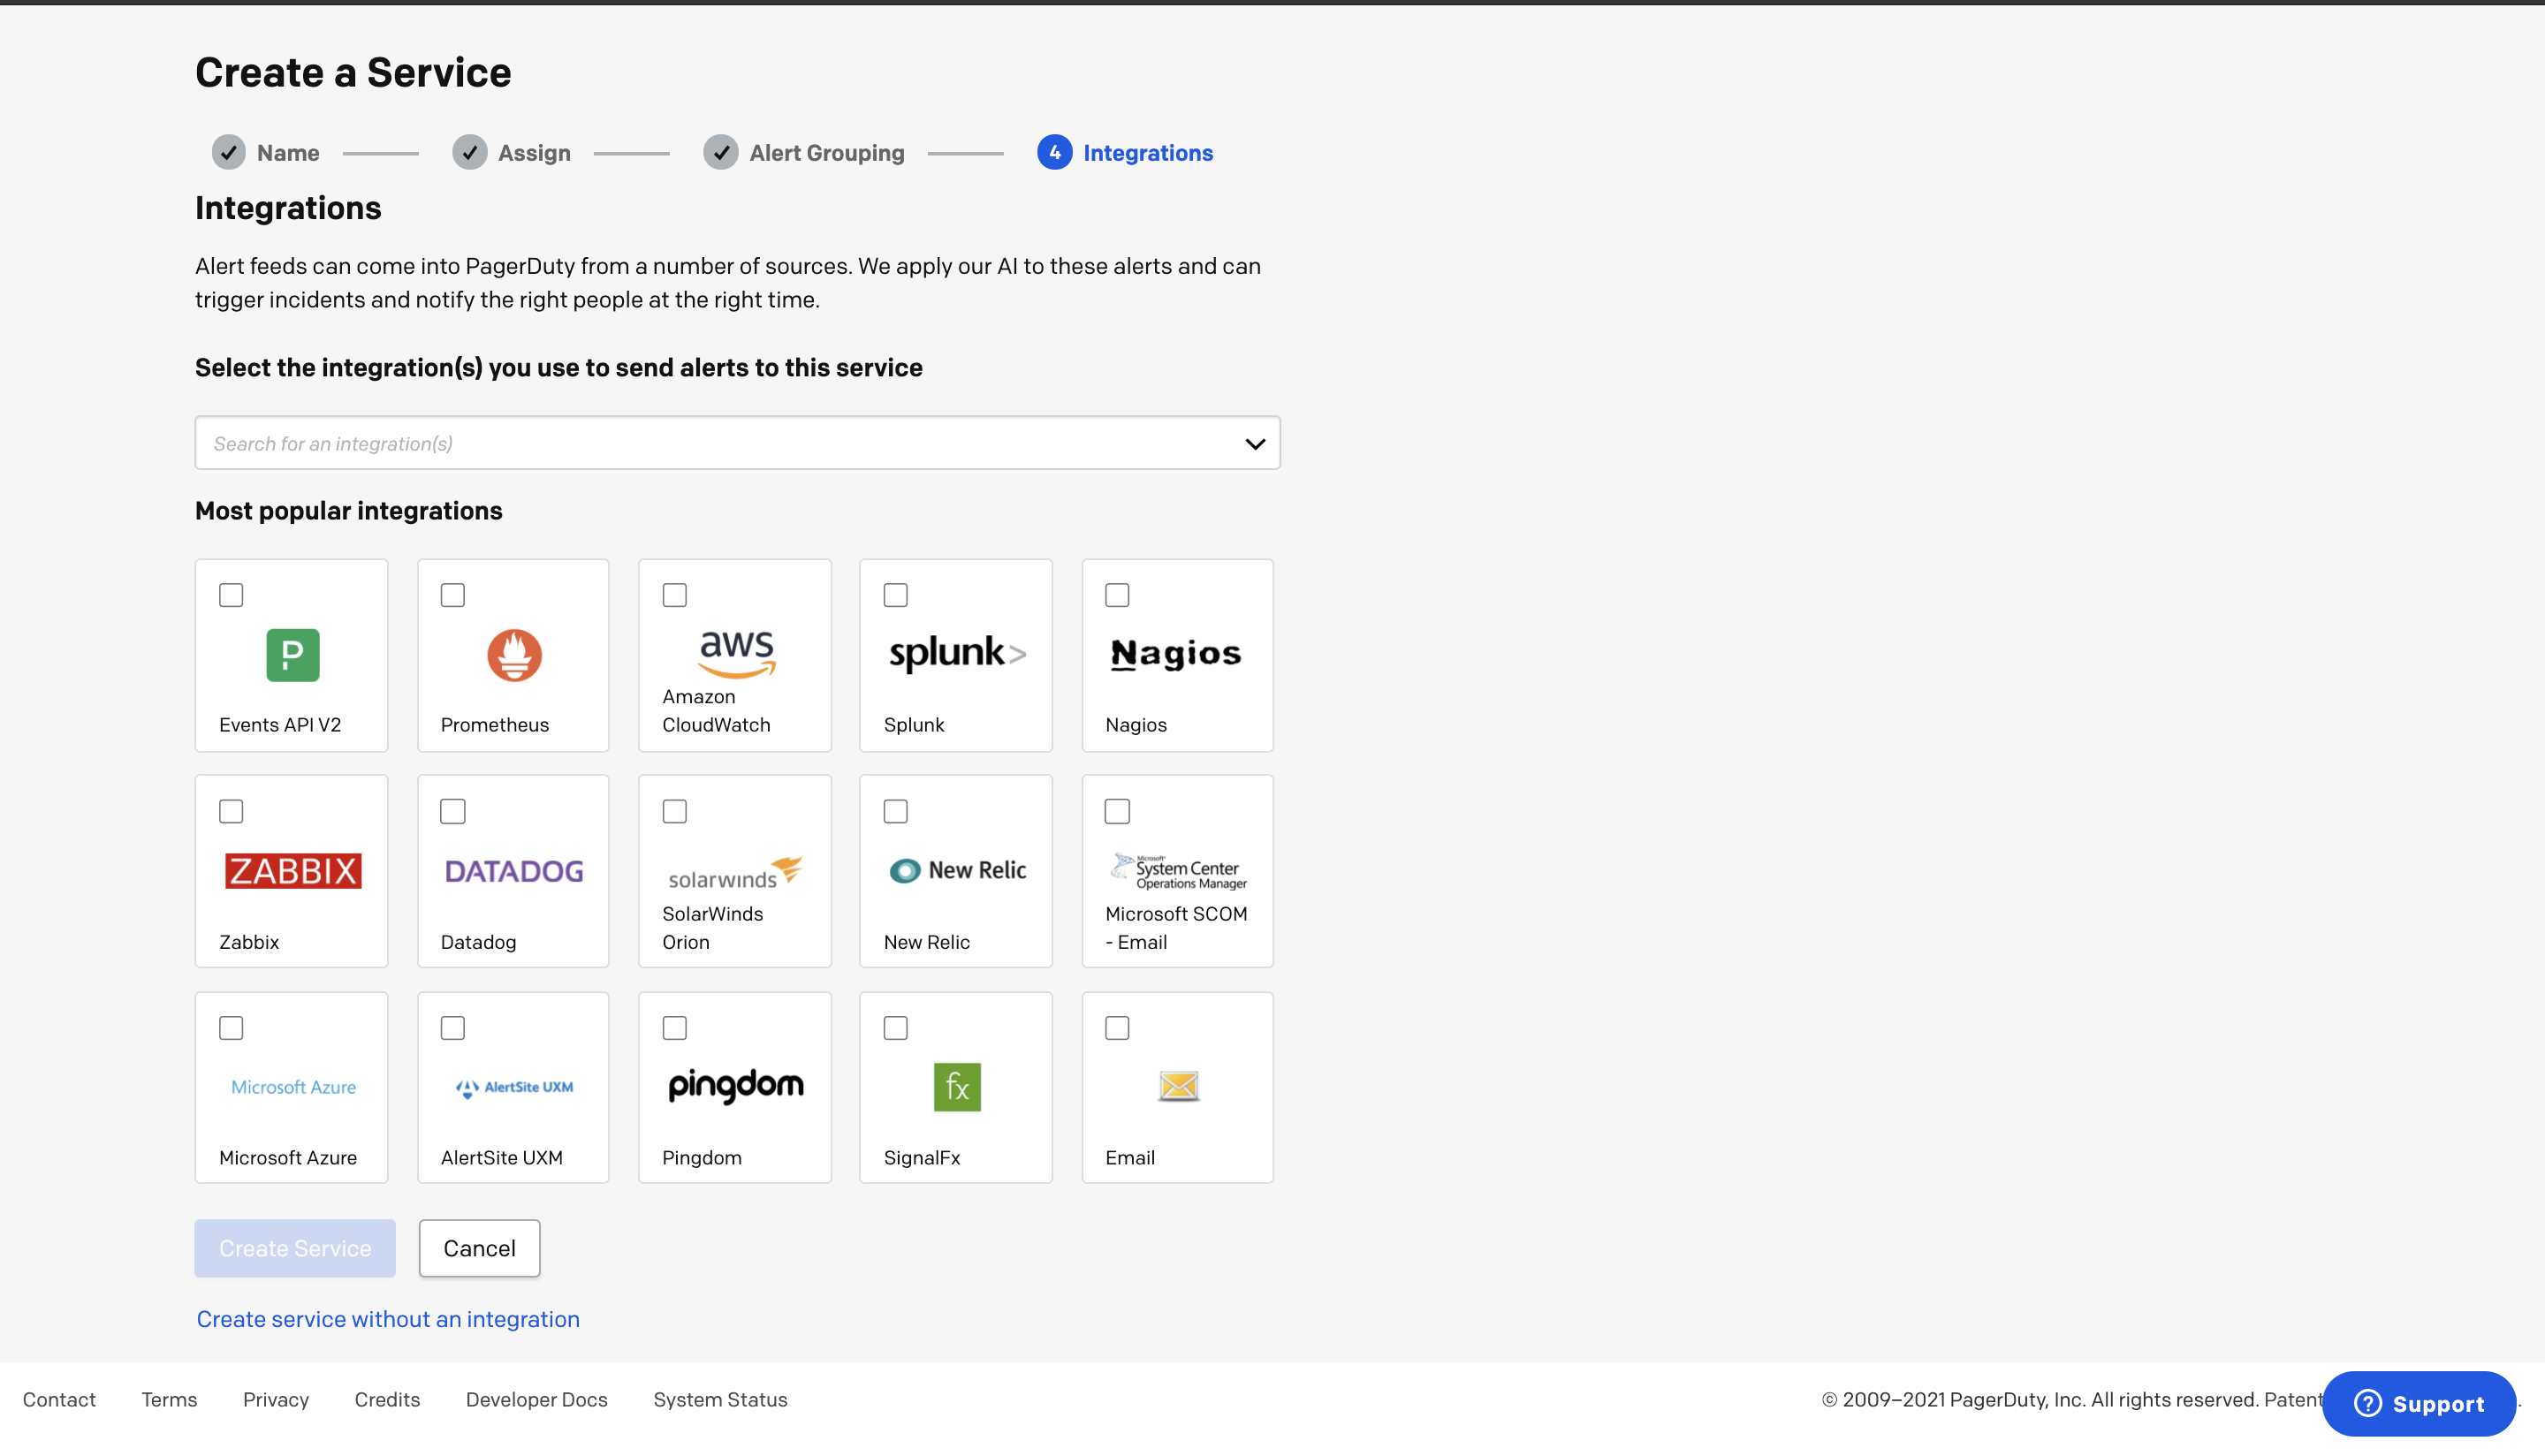
Task: Click the 'Amazon CloudWatch' card label
Action: tap(716, 710)
